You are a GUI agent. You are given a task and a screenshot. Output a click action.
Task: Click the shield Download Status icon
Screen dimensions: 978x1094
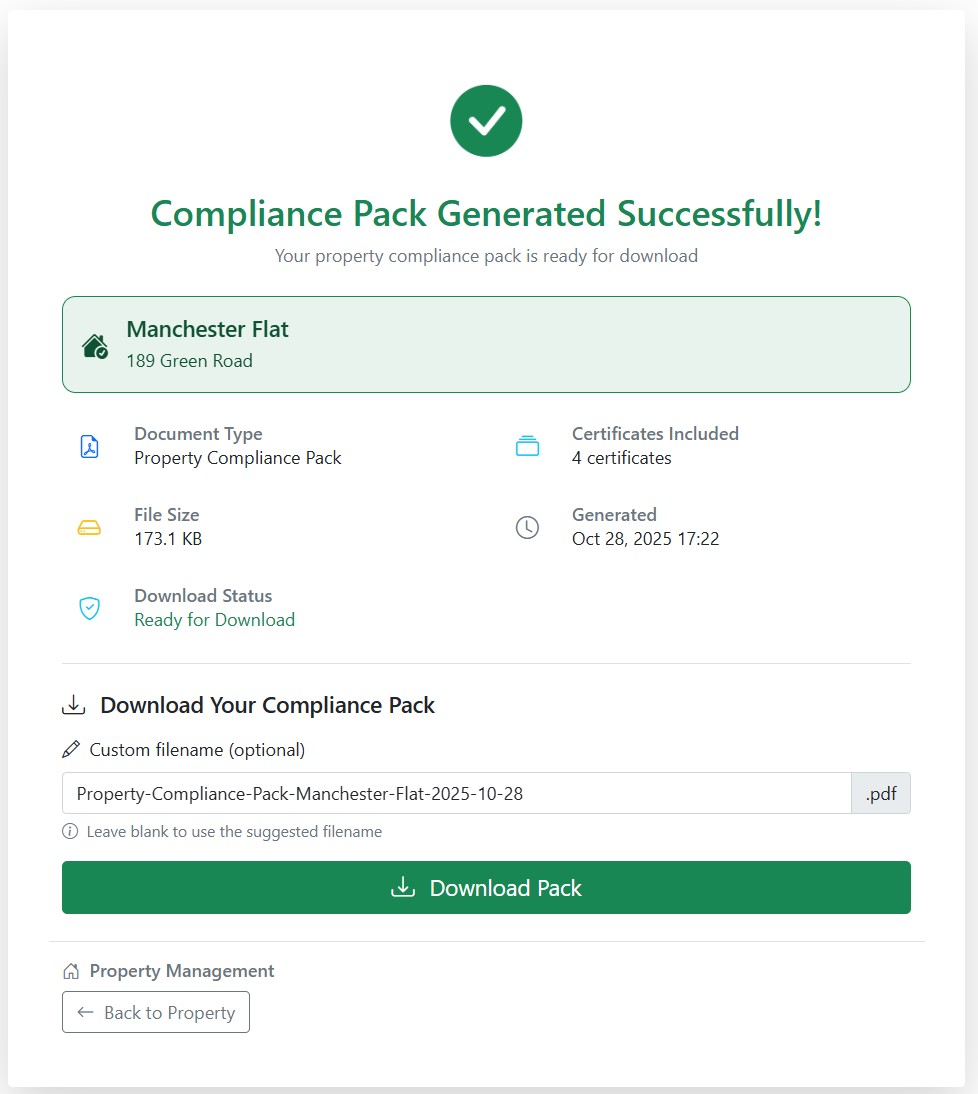[x=90, y=608]
